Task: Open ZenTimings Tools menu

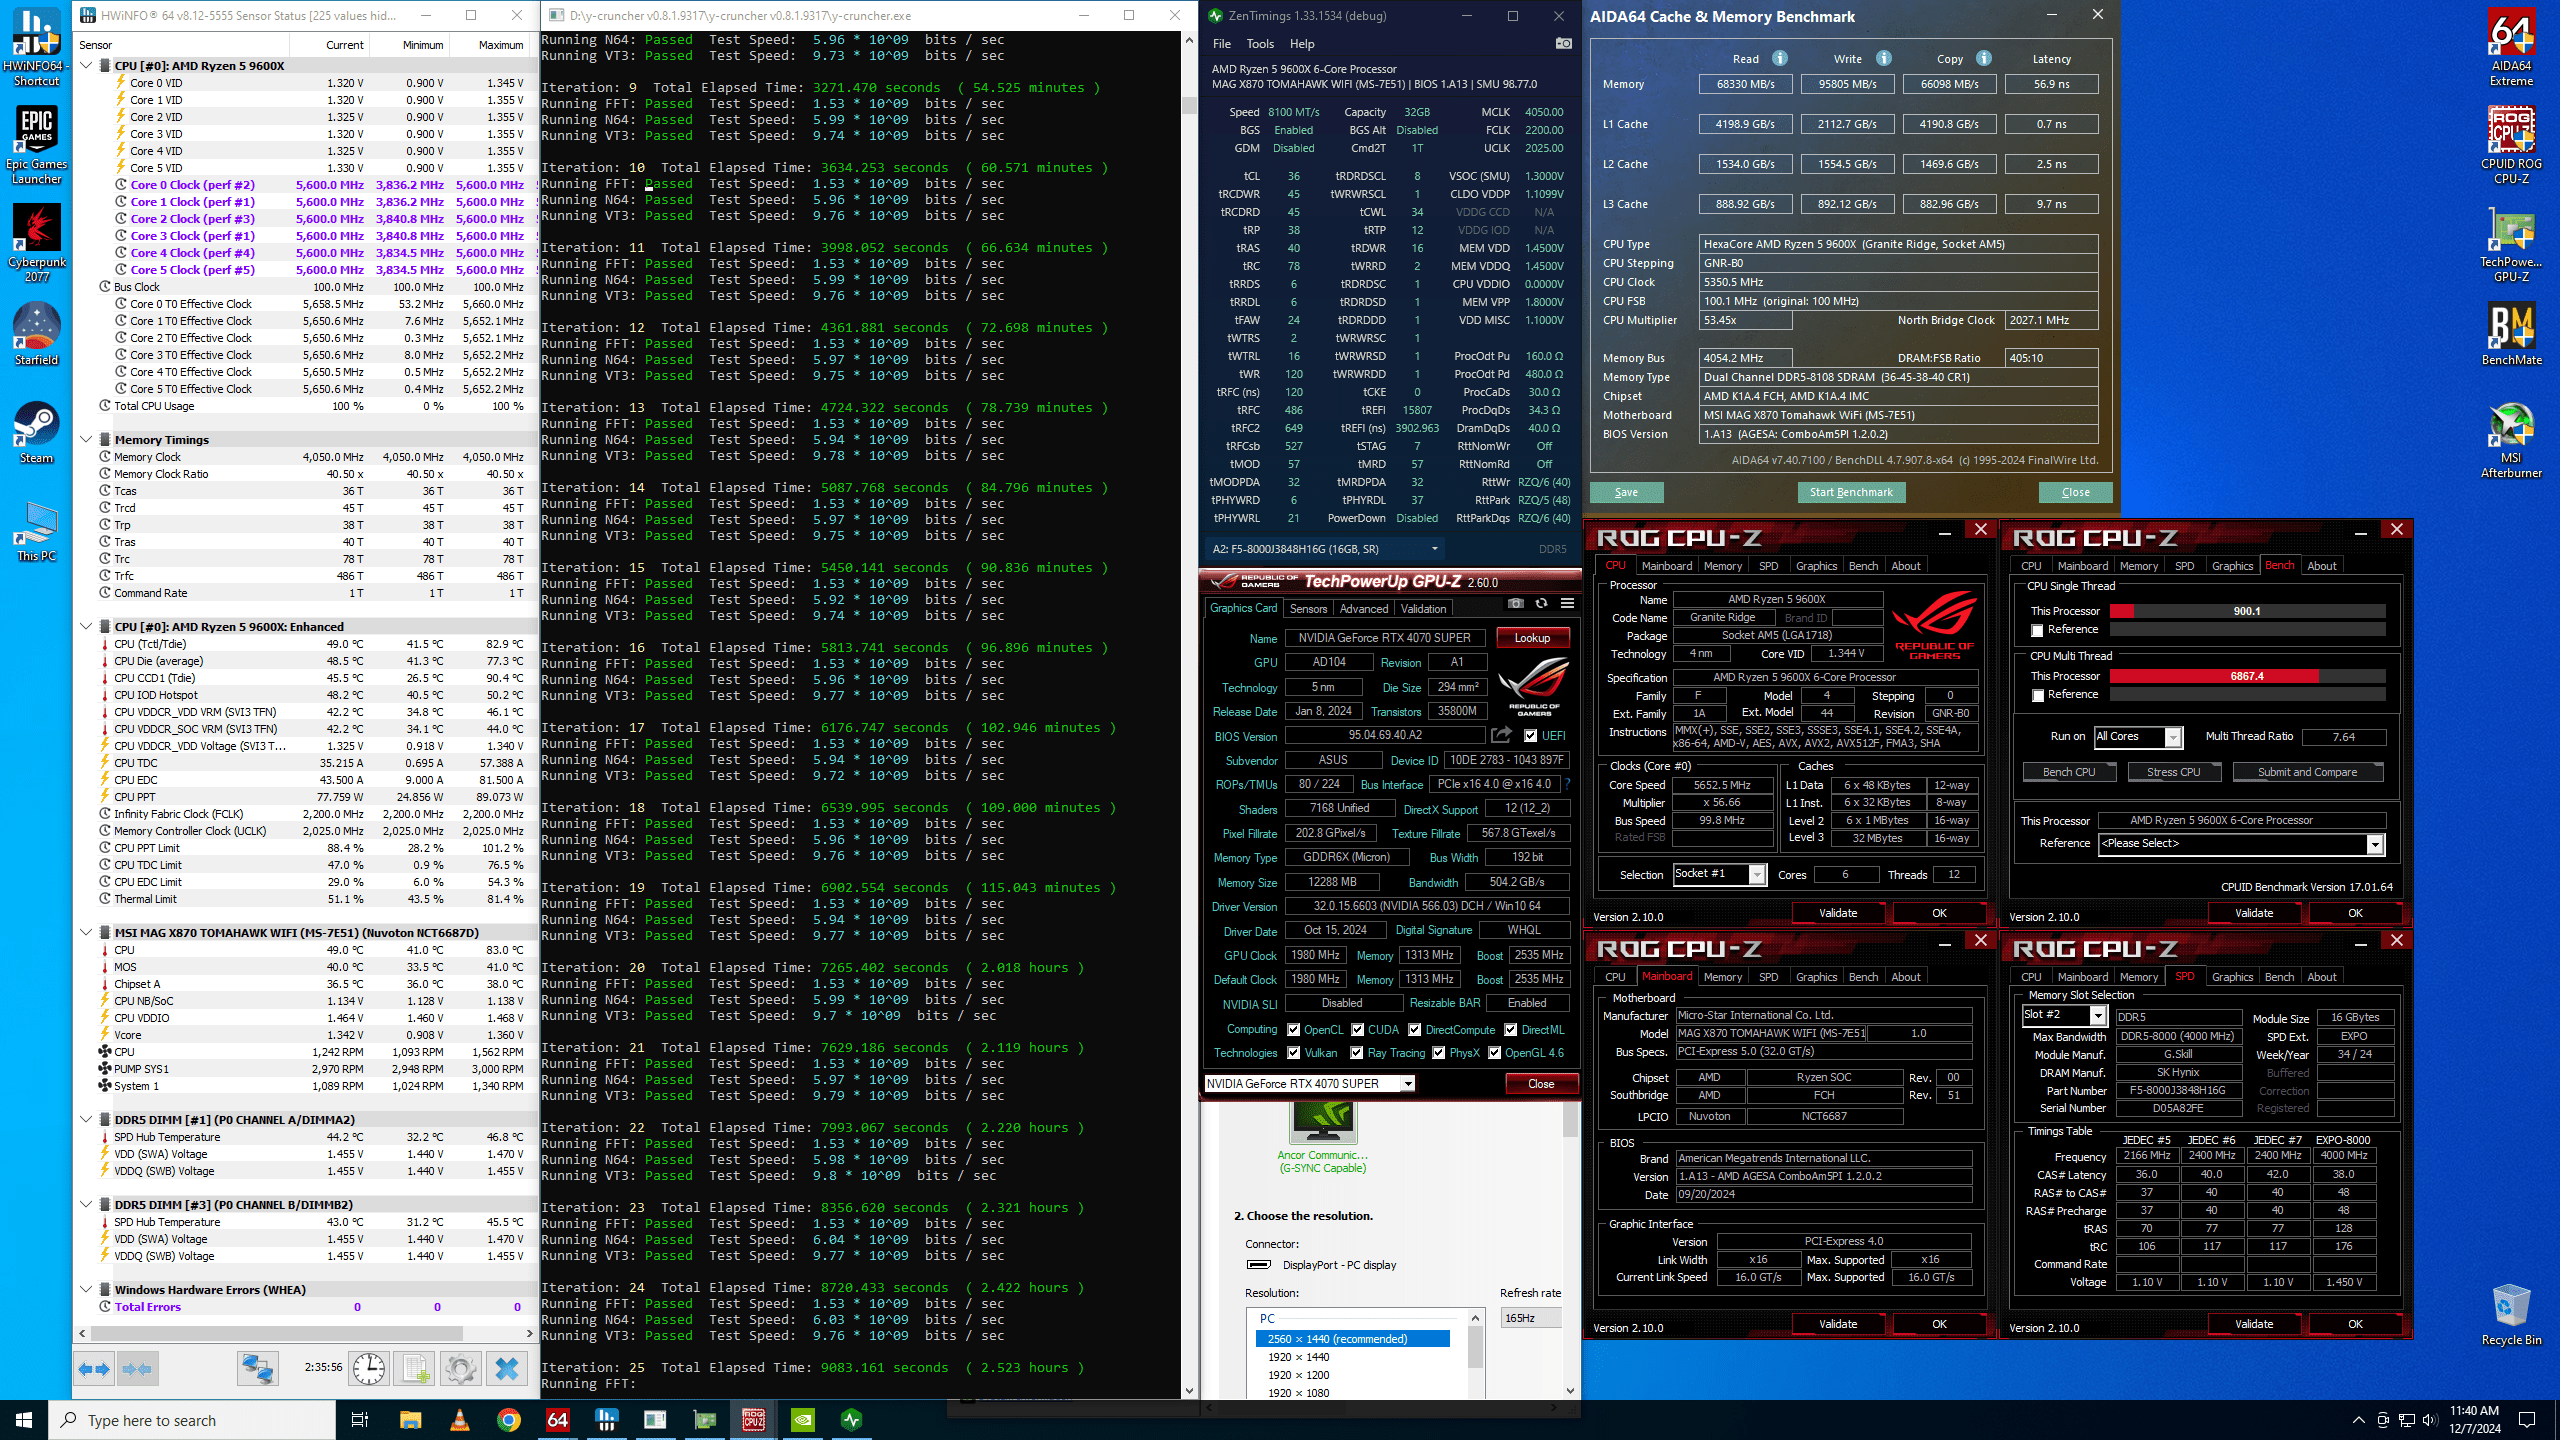Action: pos(1260,44)
